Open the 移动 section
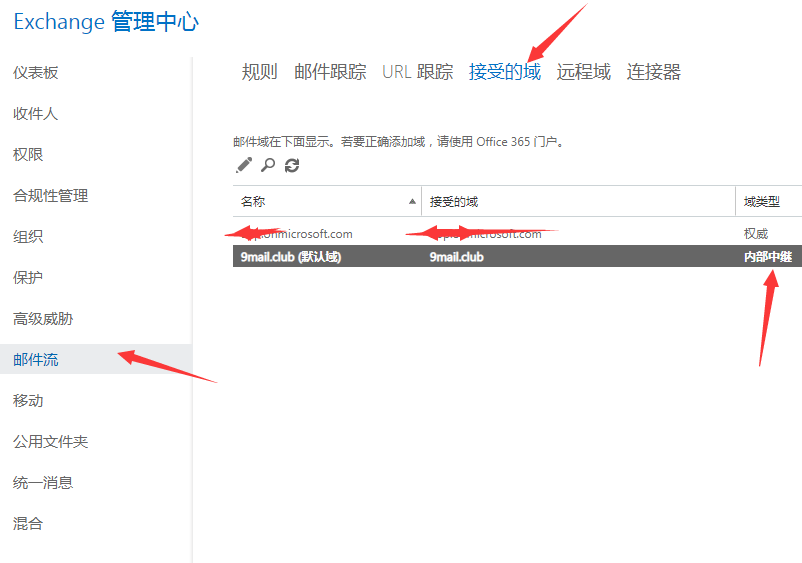The width and height of the screenshot is (802, 563). 28,400
